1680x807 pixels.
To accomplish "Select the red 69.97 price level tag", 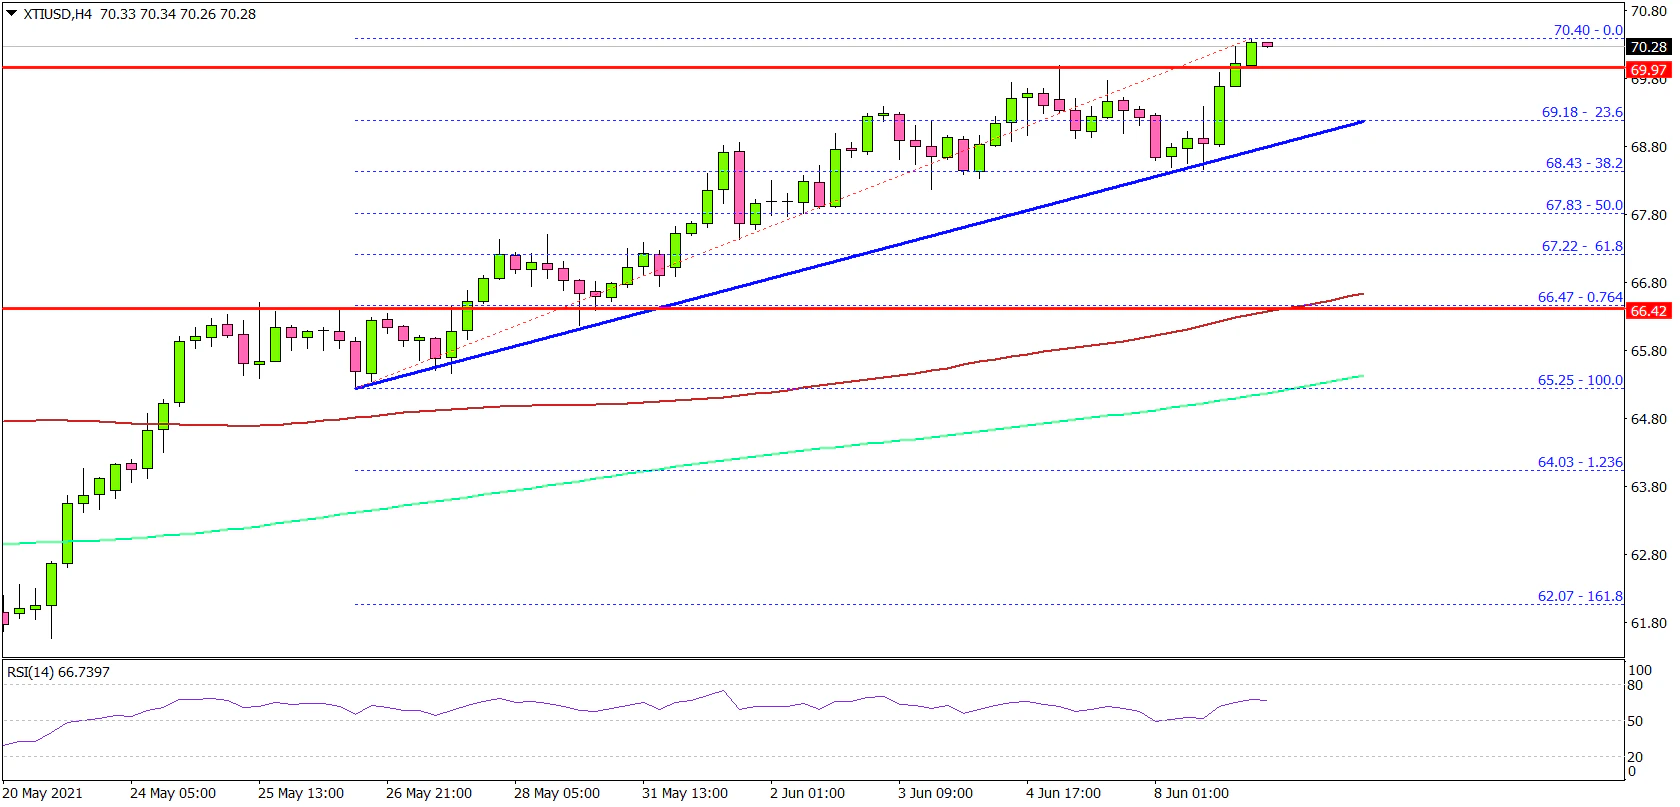I will [x=1647, y=70].
